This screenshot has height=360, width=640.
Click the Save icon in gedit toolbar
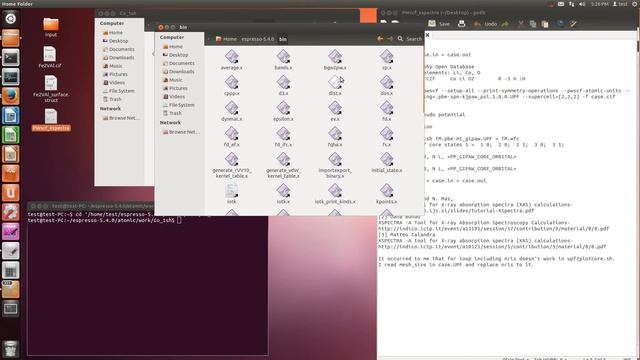[x=439, y=24]
